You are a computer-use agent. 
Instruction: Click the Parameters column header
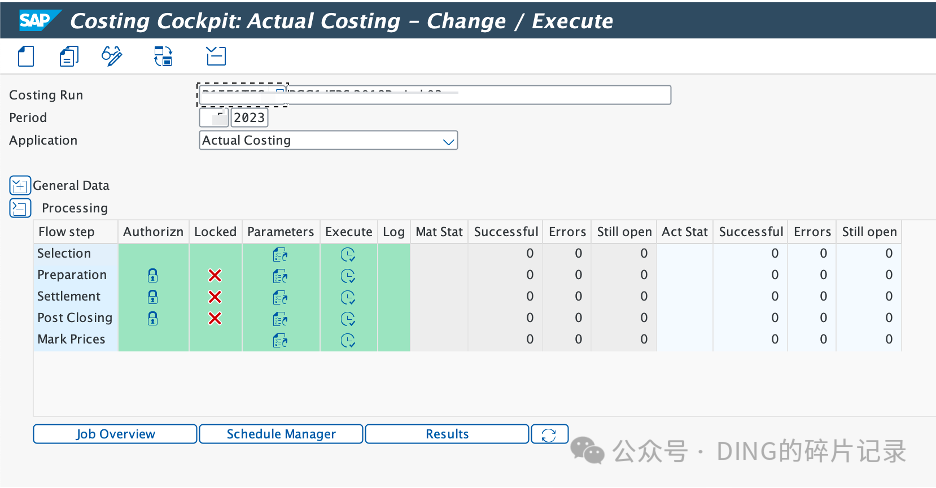tap(281, 231)
